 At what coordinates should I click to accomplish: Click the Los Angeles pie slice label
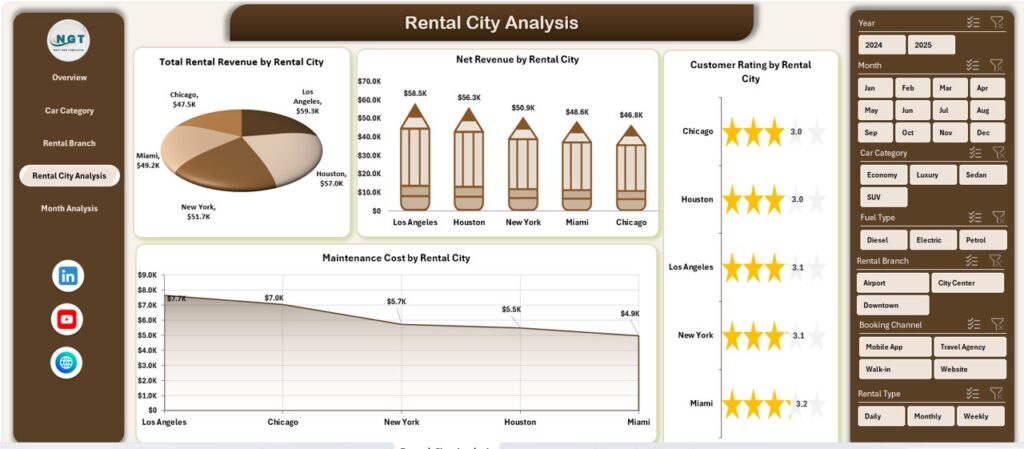[307, 101]
